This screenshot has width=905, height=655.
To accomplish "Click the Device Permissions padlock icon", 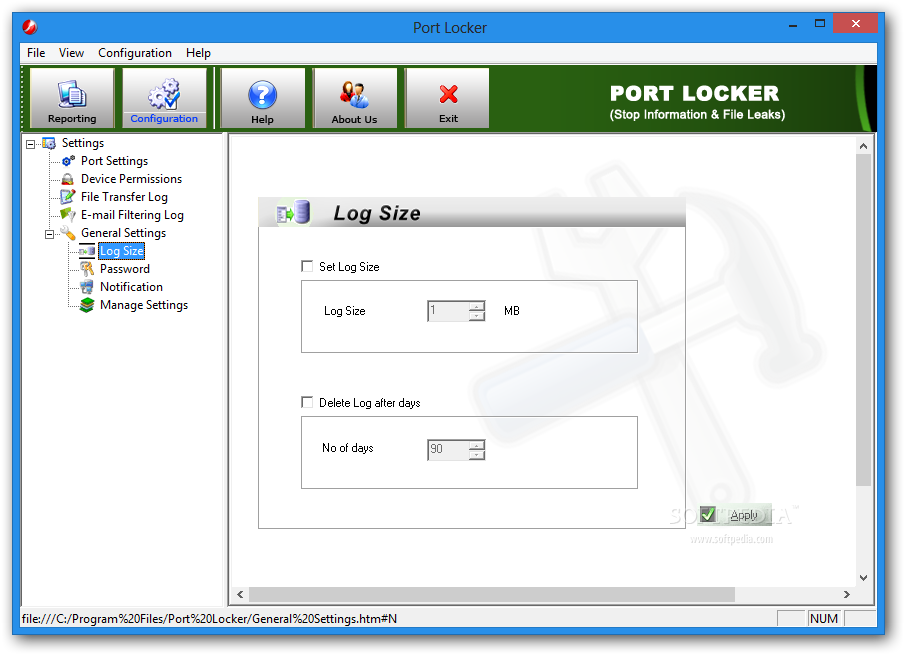I will coord(68,179).
